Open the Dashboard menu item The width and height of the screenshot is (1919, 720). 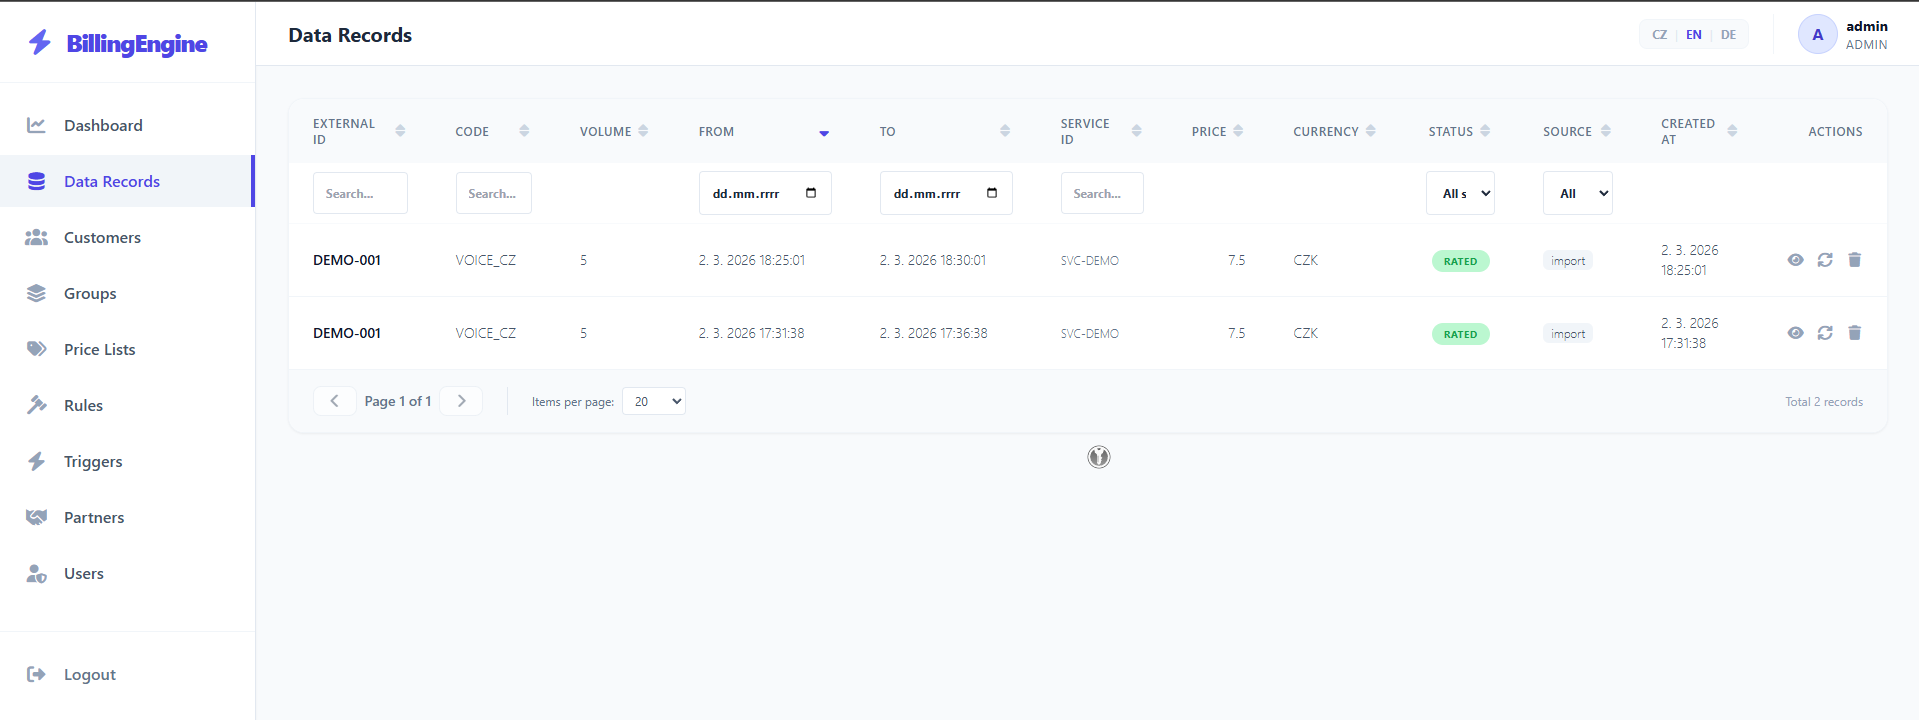(127, 125)
